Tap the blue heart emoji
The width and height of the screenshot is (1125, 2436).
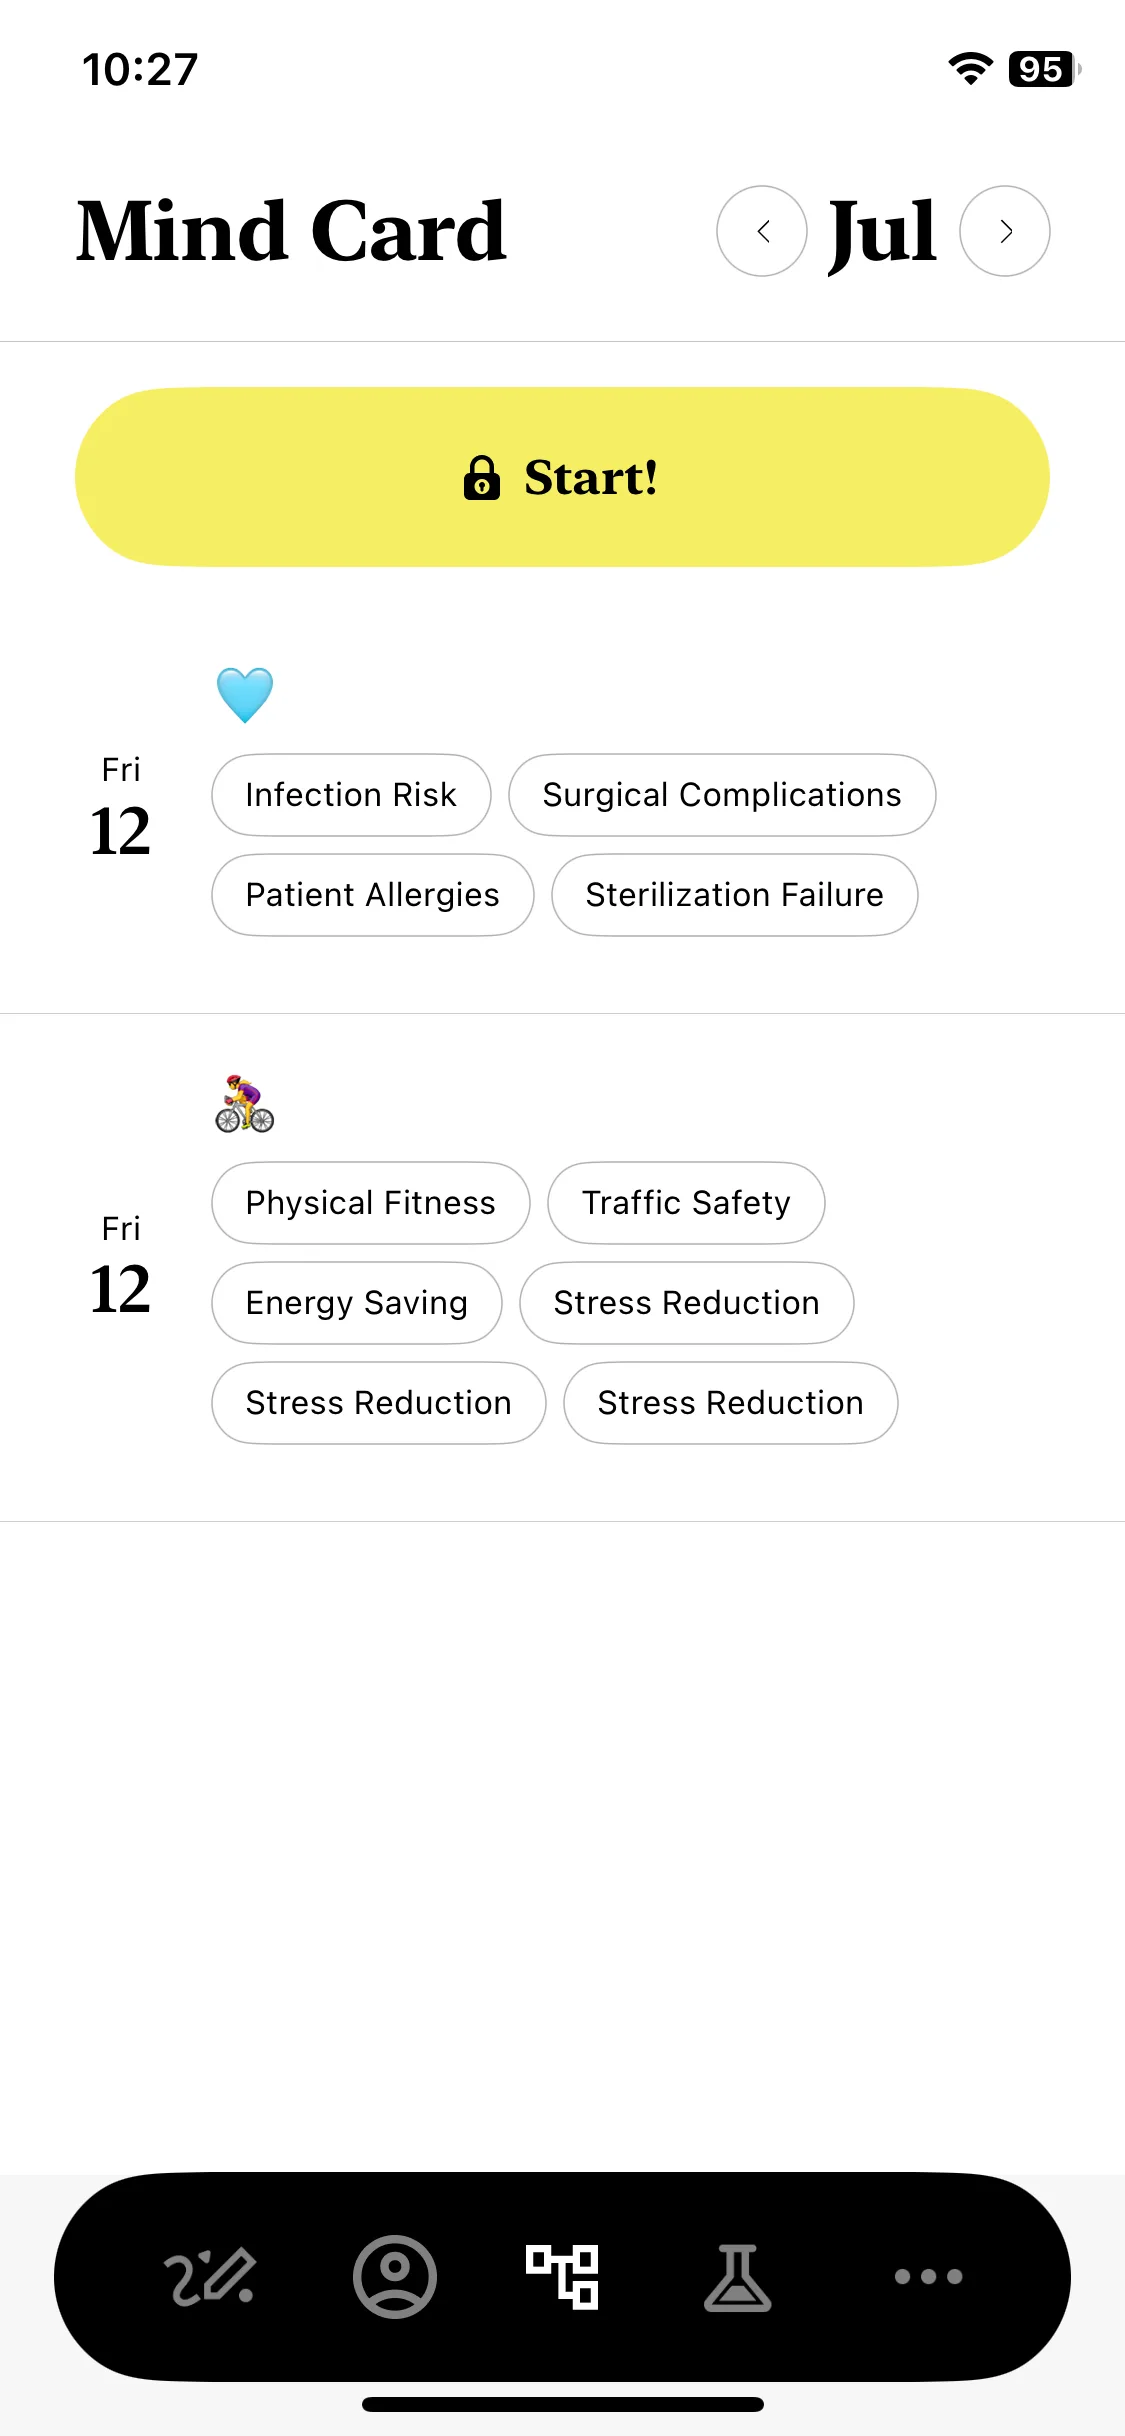coord(245,695)
